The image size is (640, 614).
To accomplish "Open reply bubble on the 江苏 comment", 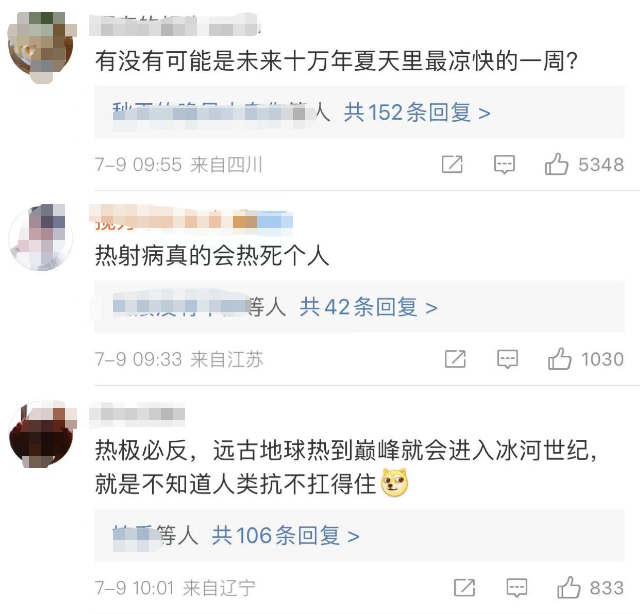I will pyautogui.click(x=507, y=359).
